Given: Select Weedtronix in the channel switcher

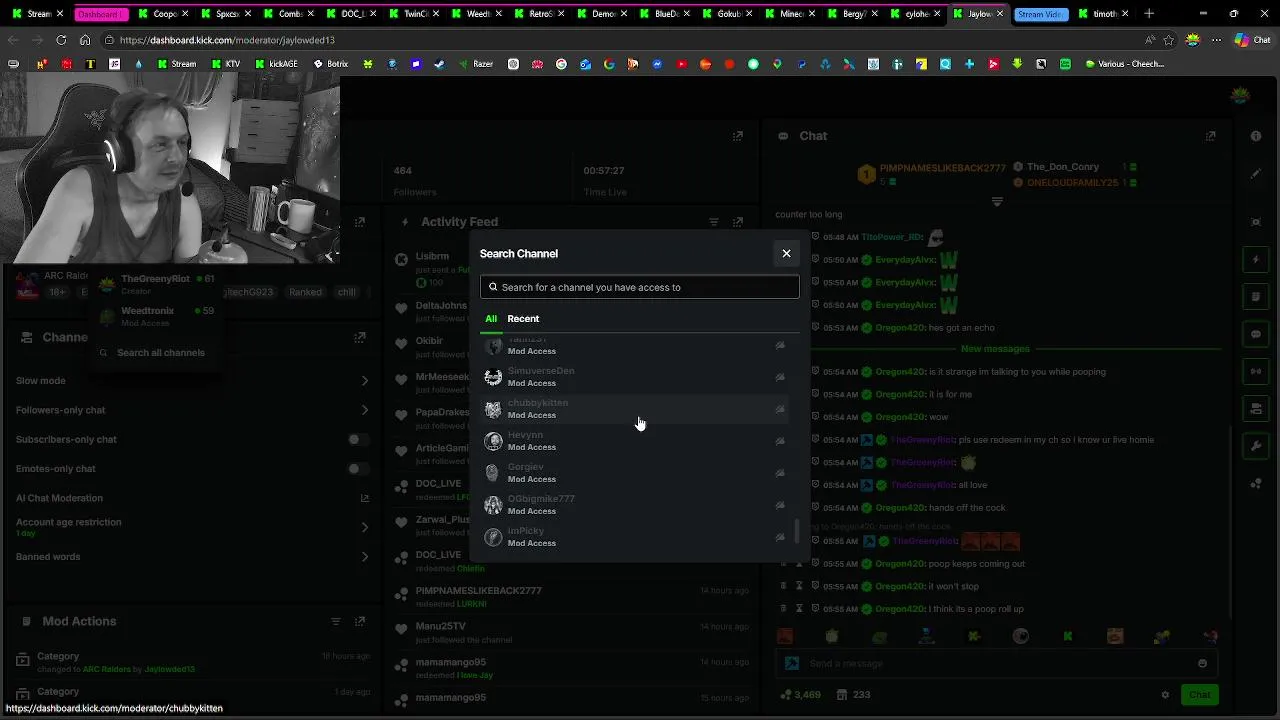Looking at the screenshot, I should tap(155, 316).
